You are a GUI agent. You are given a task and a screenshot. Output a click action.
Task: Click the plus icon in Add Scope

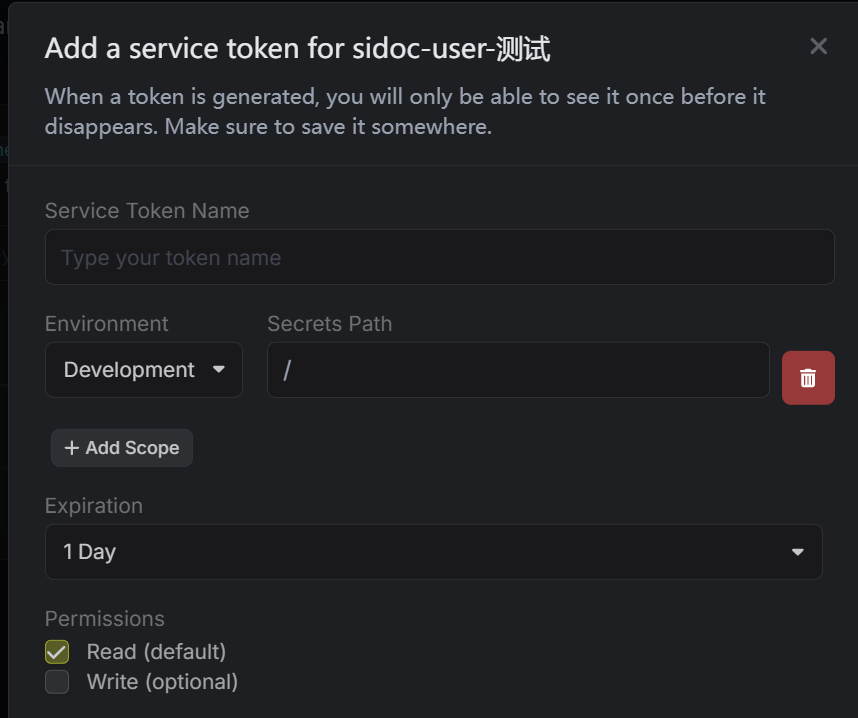coord(72,448)
